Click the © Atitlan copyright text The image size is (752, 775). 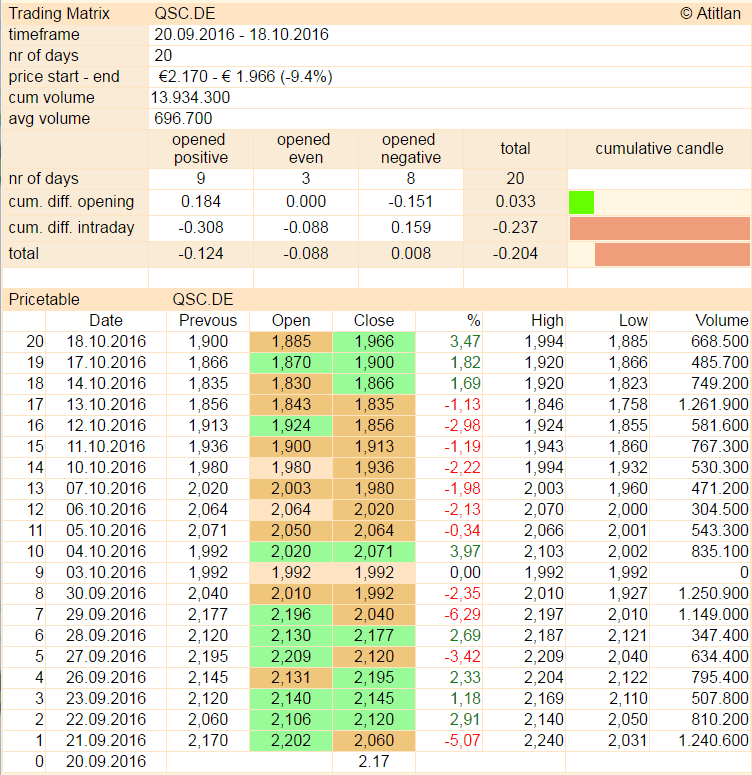point(710,13)
